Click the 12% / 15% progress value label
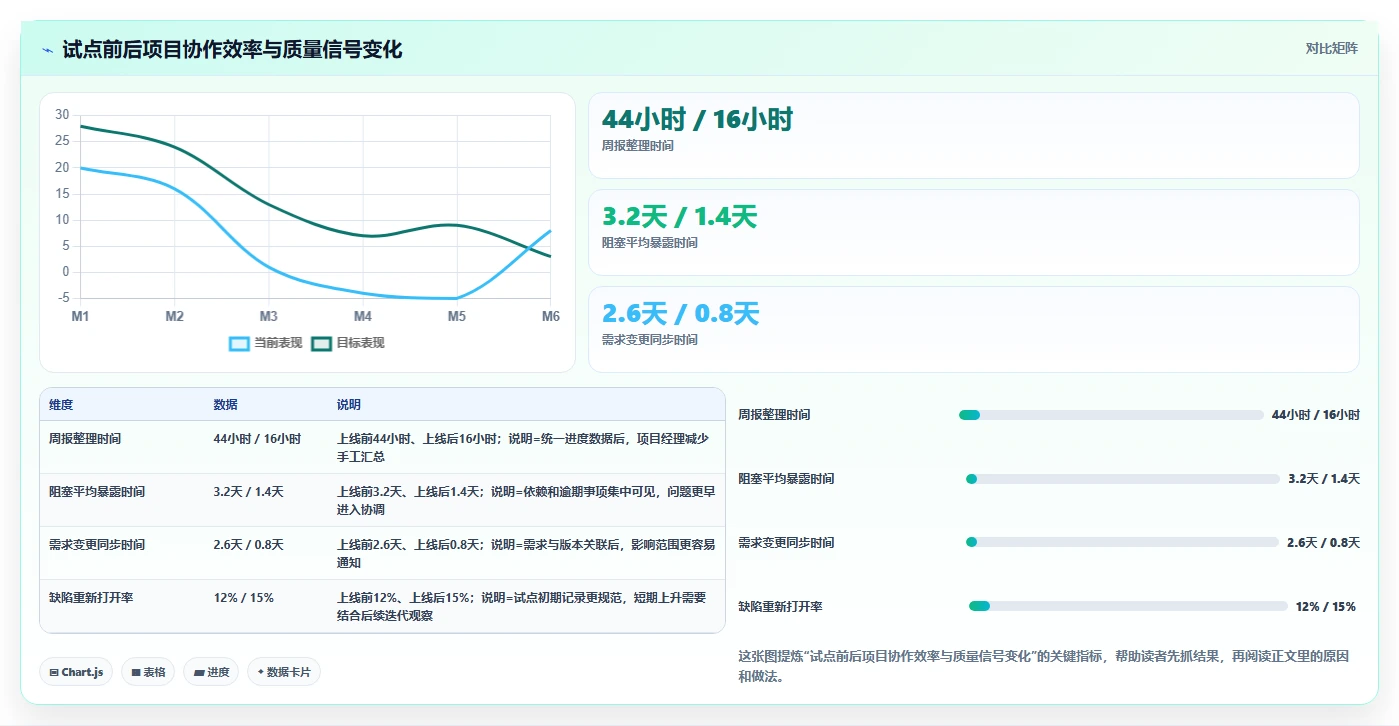Image resolution: width=1399 pixels, height=726 pixels. [1325, 606]
